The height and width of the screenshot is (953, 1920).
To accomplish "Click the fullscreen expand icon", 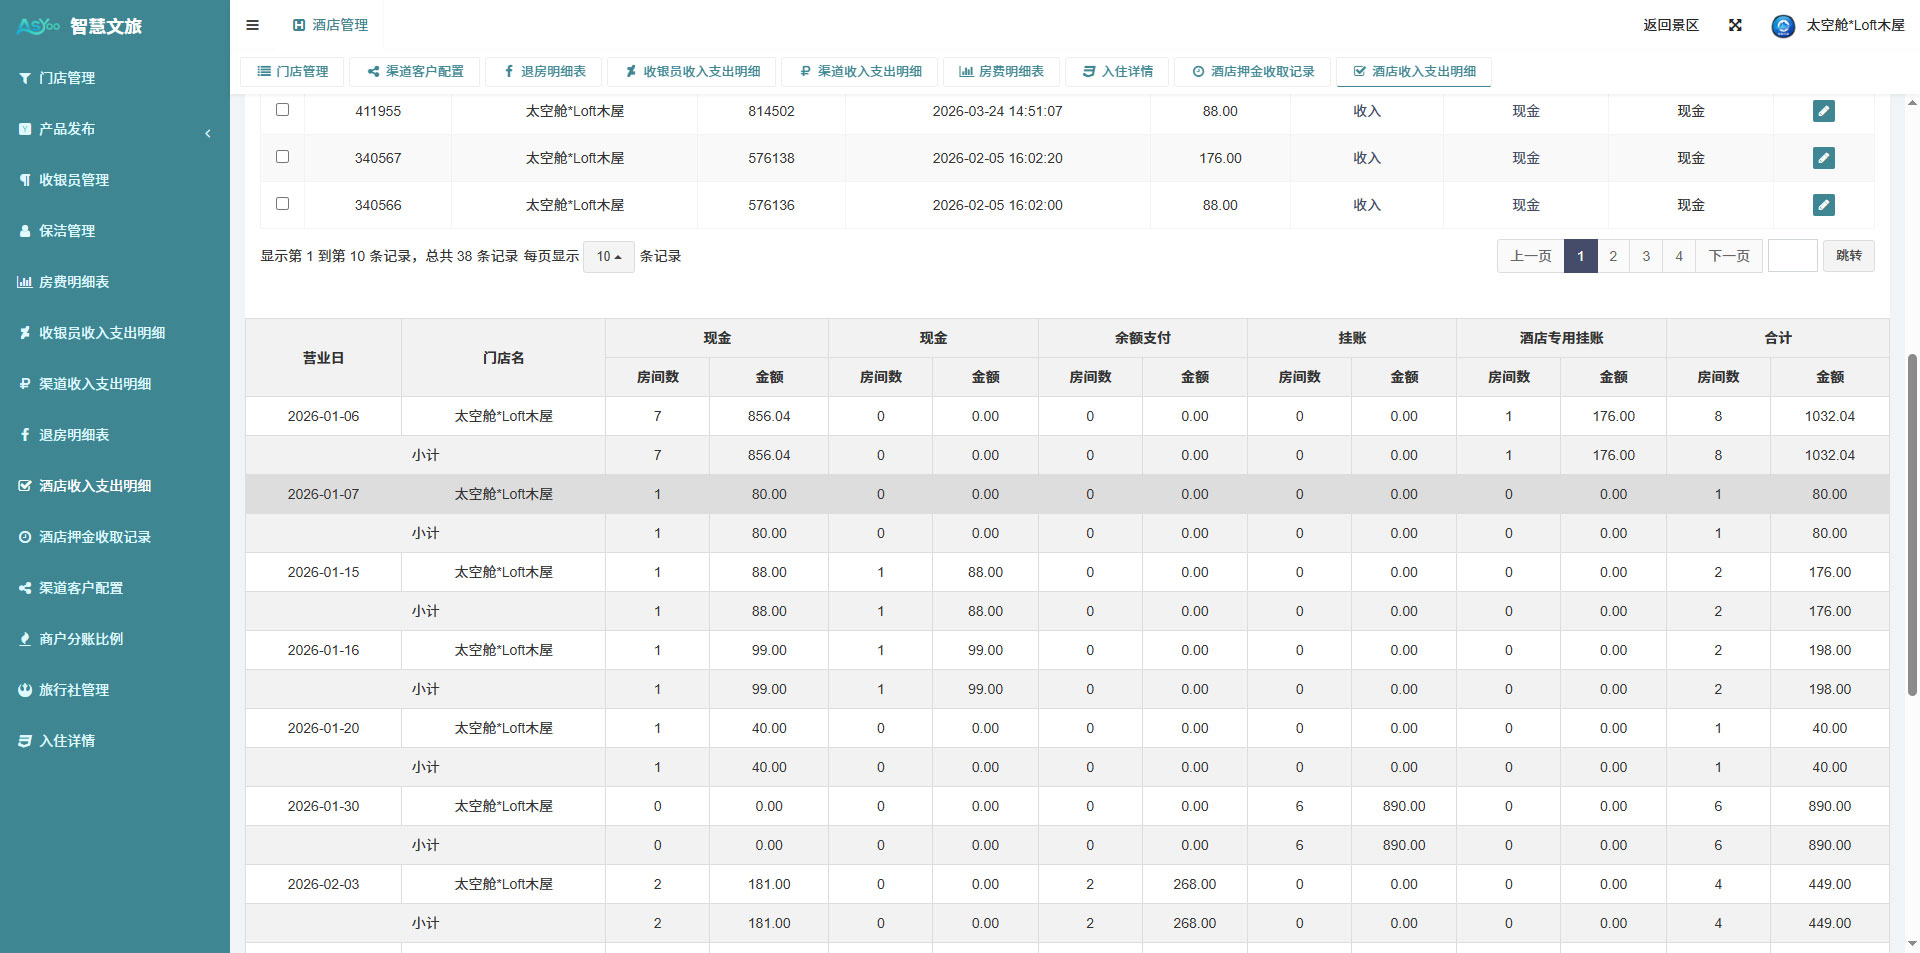I will point(1735,25).
